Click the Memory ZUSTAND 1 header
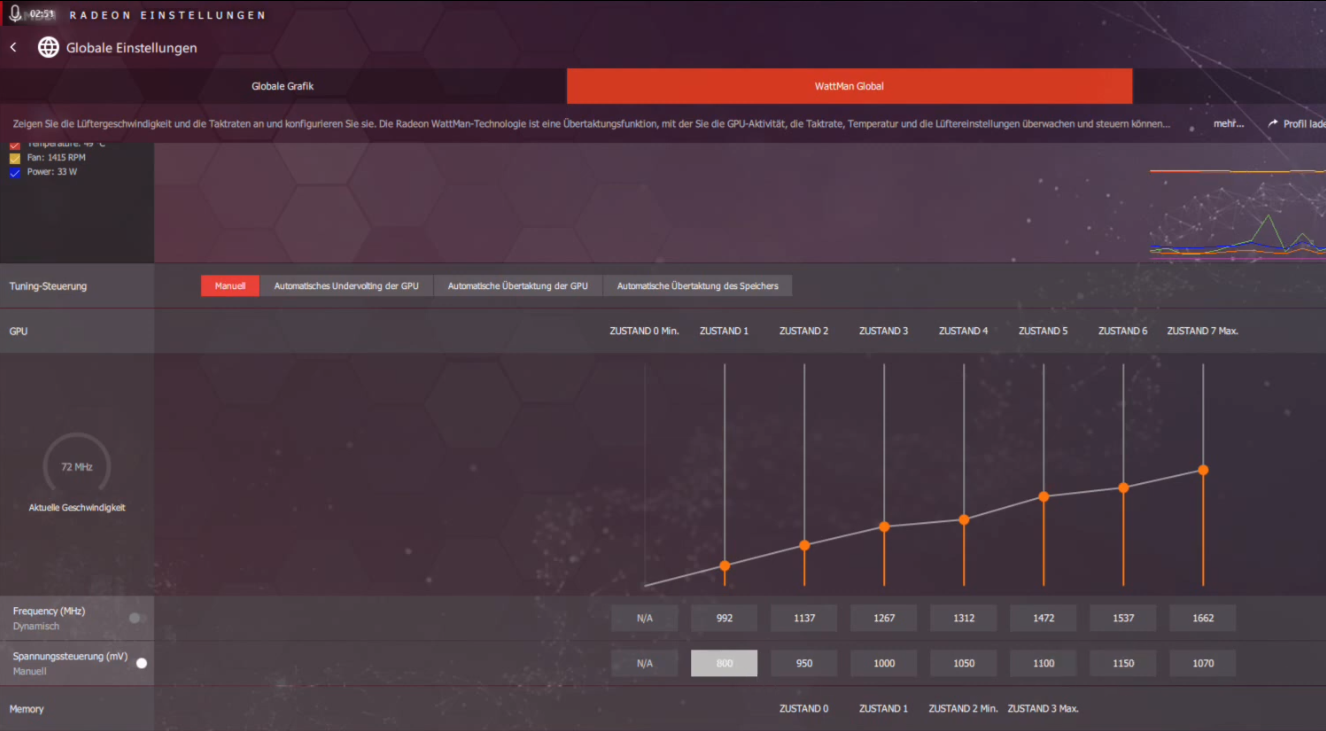 click(x=884, y=709)
